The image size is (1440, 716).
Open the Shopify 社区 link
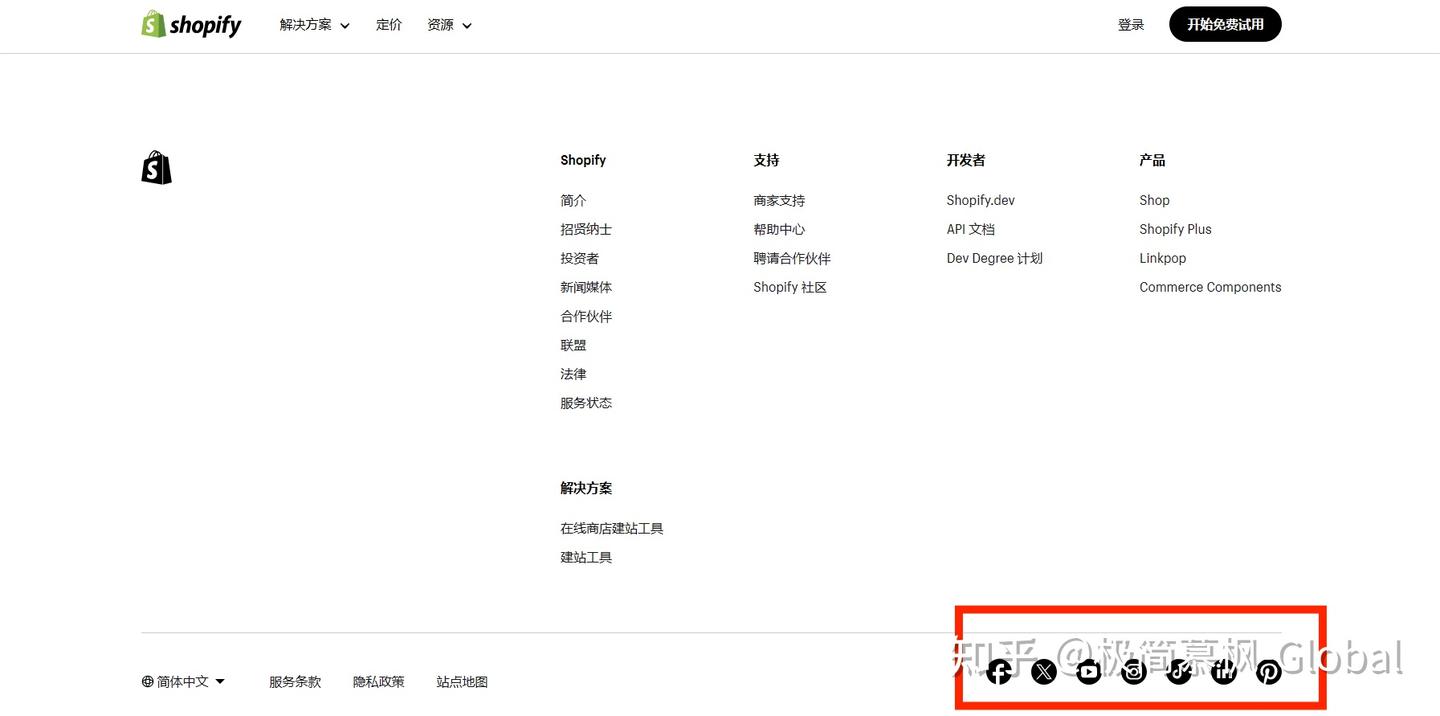coord(790,288)
